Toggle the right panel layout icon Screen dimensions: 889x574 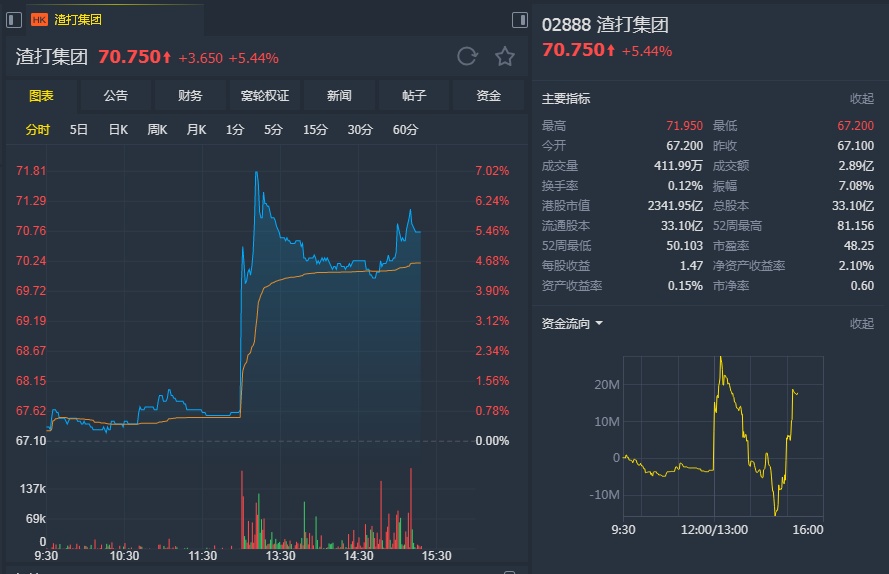519,19
